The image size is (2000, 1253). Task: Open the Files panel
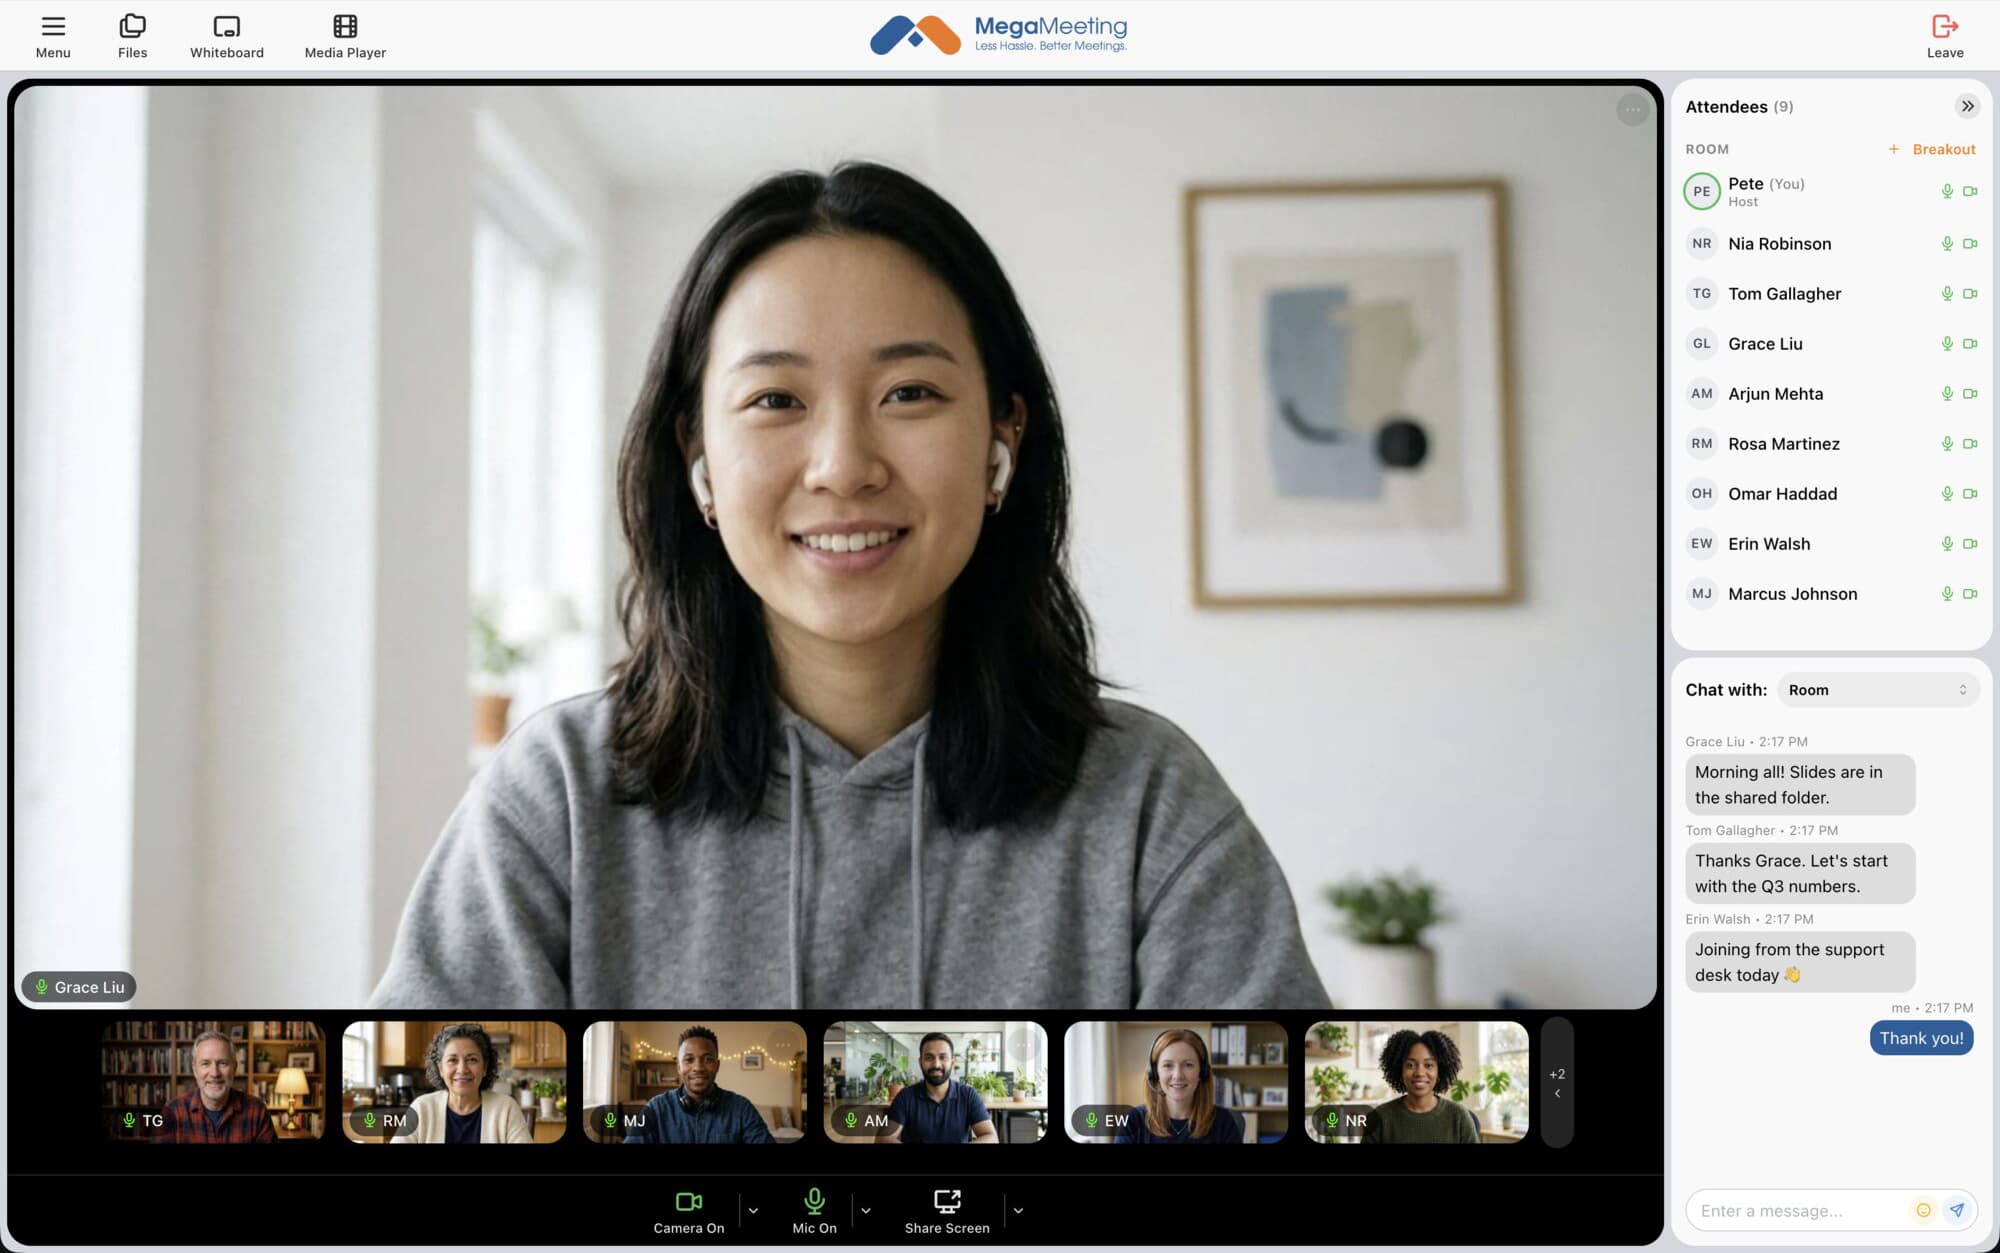(132, 37)
